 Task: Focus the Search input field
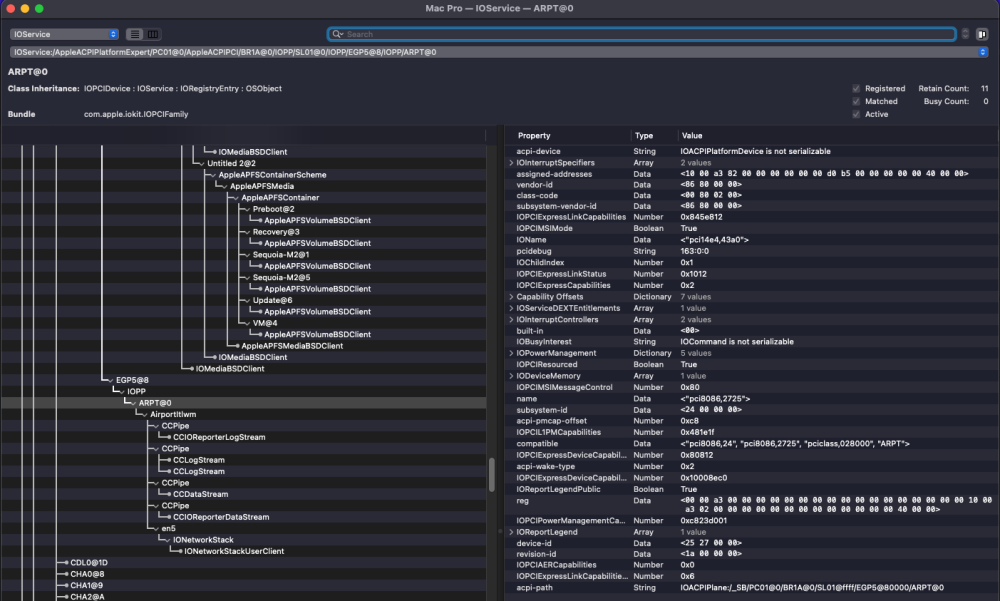pos(642,34)
